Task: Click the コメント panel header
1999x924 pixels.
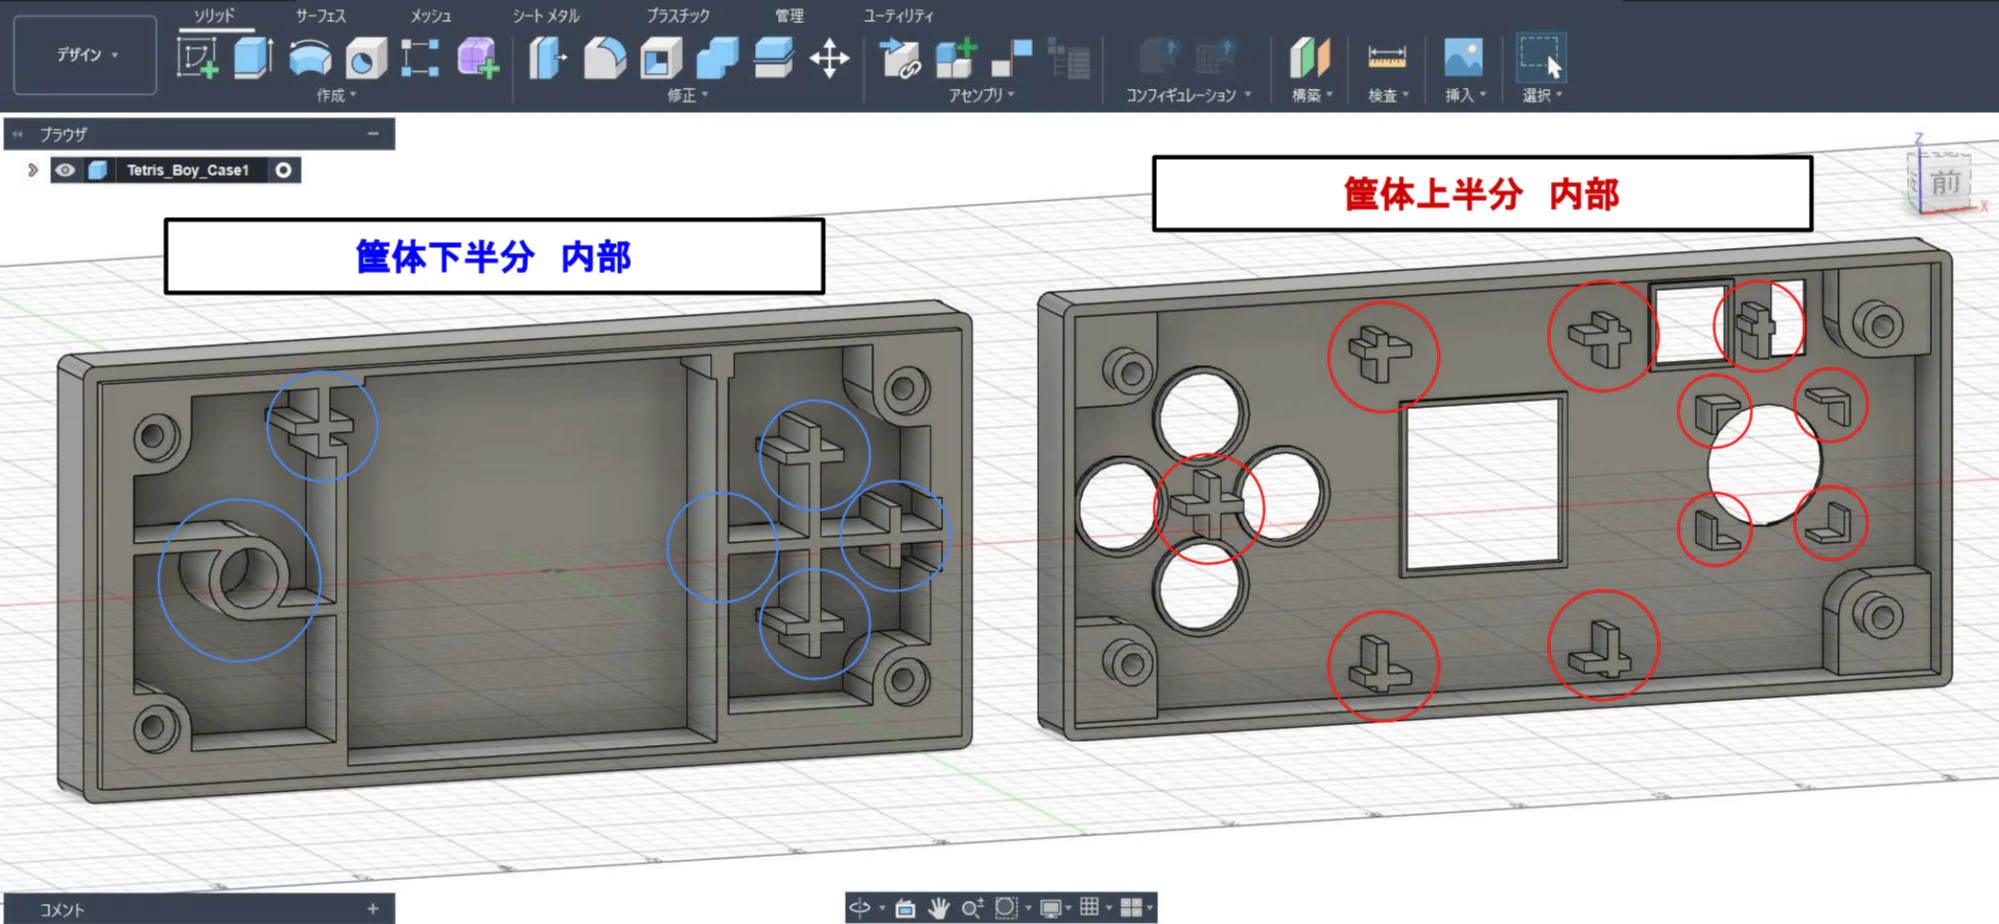Action: coord(199,909)
